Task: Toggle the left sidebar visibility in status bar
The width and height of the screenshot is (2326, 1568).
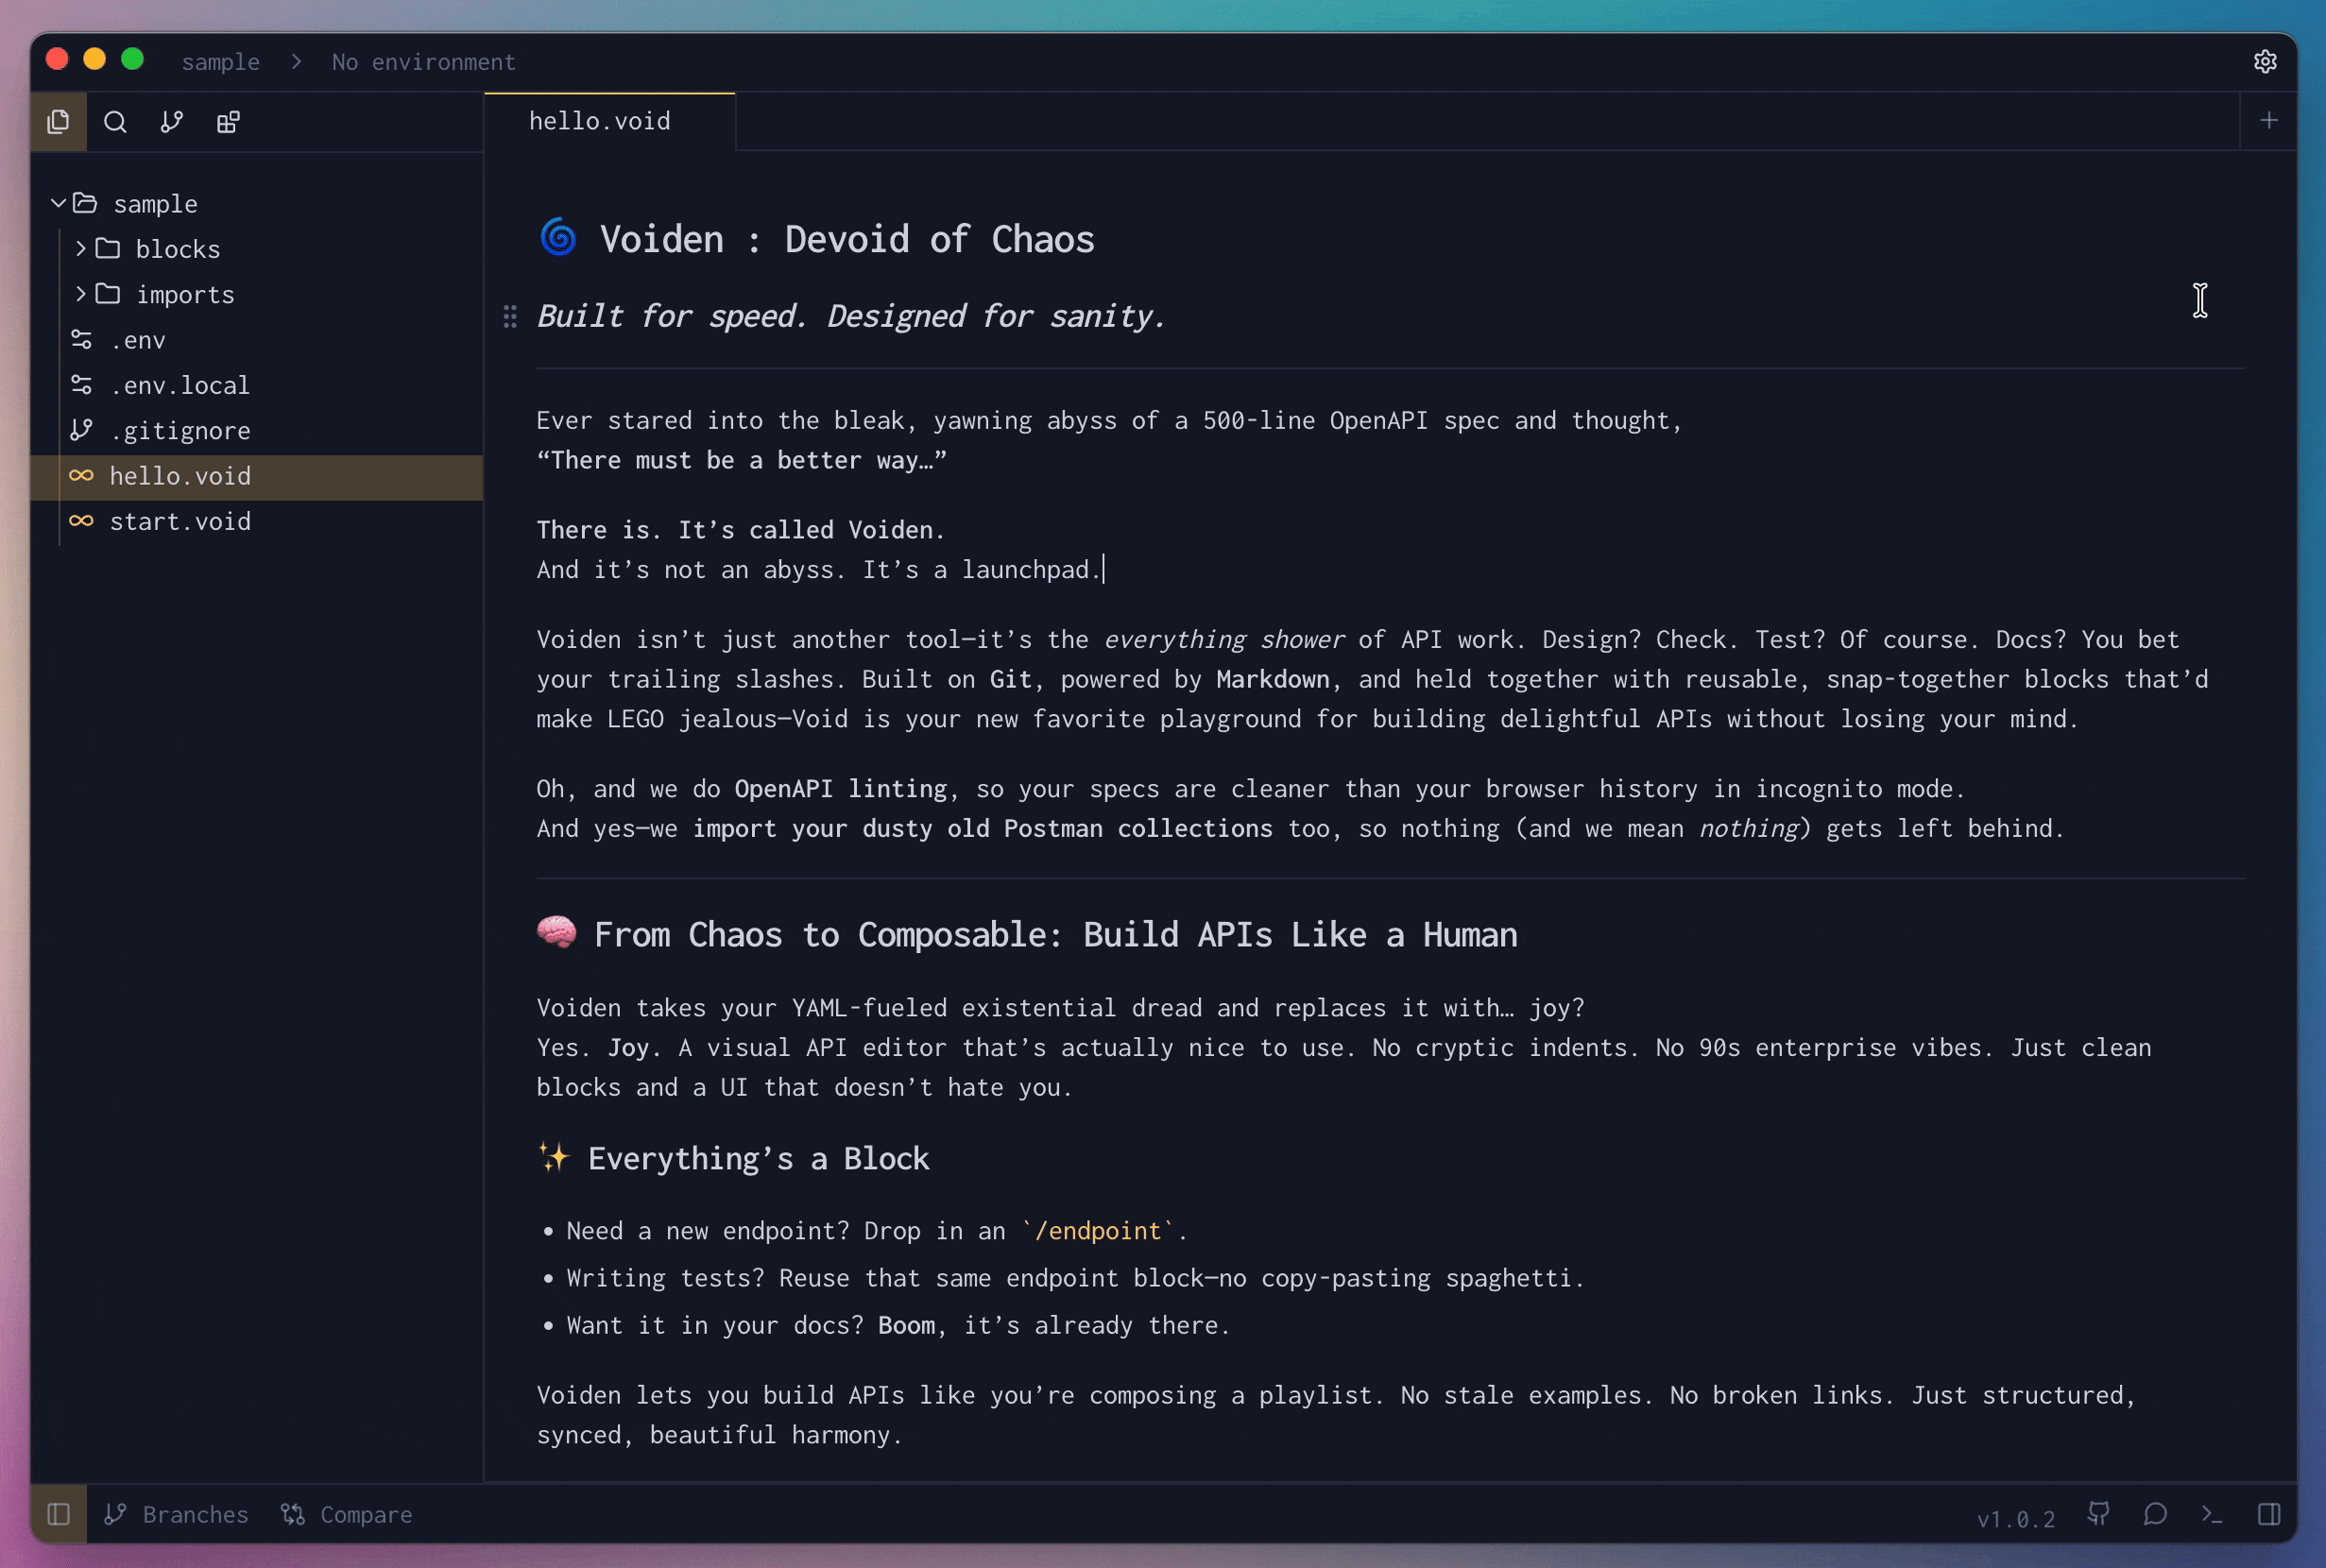Action: [58, 1514]
